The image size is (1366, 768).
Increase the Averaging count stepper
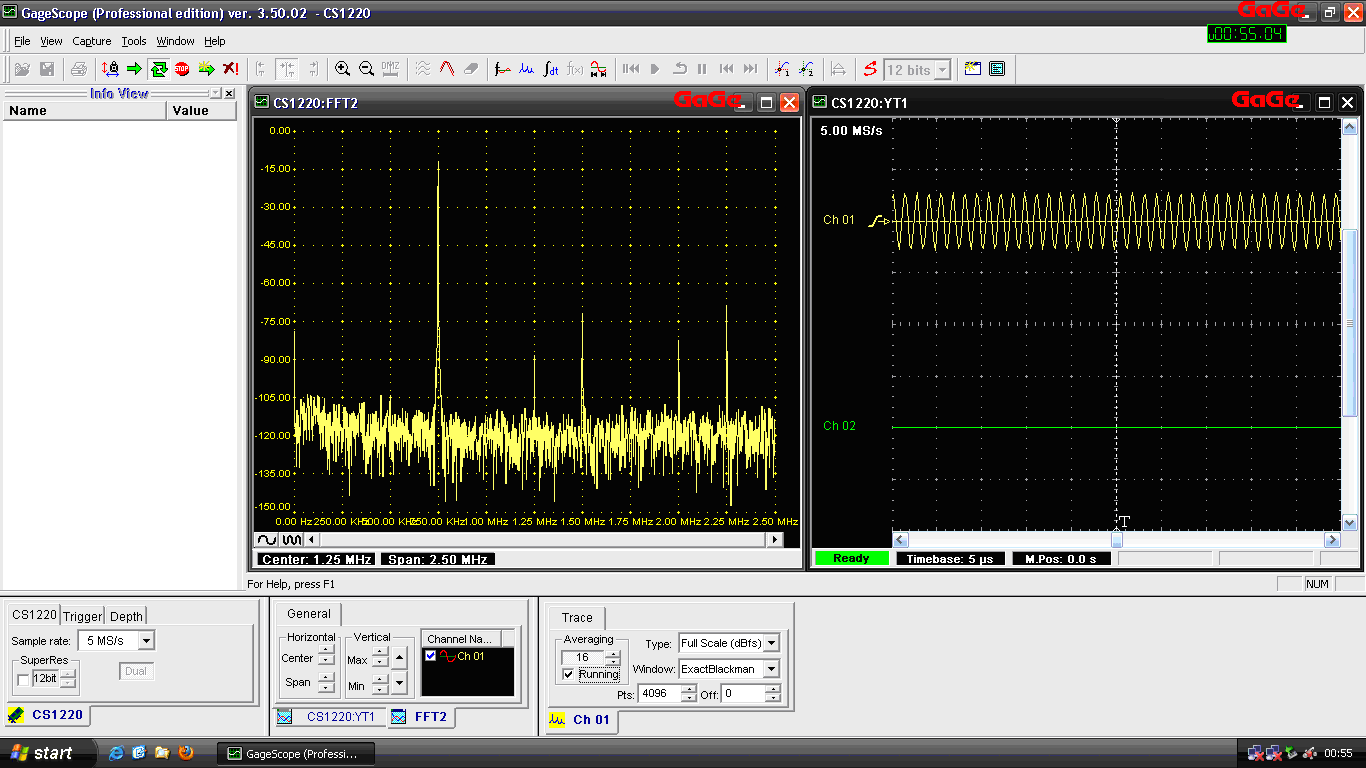[613, 653]
